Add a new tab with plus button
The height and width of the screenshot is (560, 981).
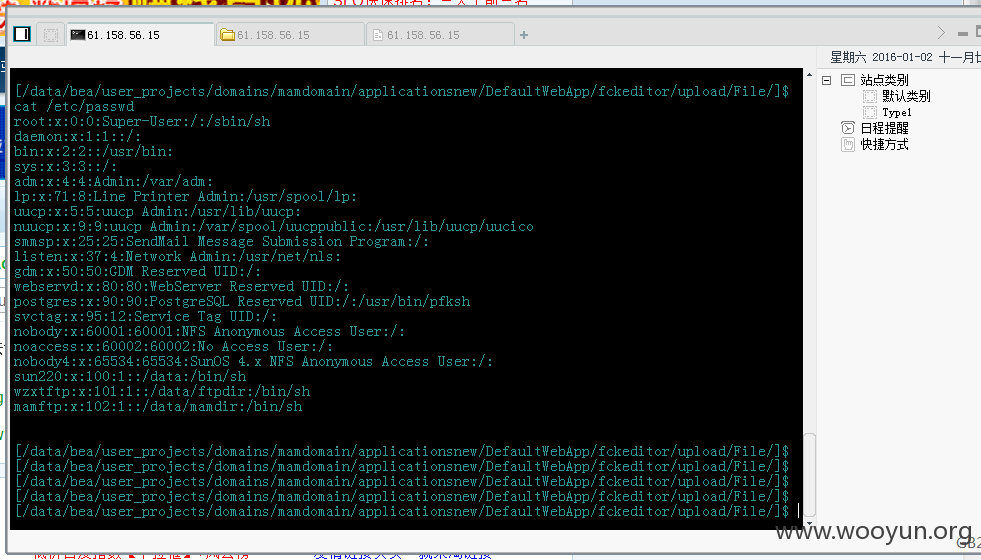[524, 35]
